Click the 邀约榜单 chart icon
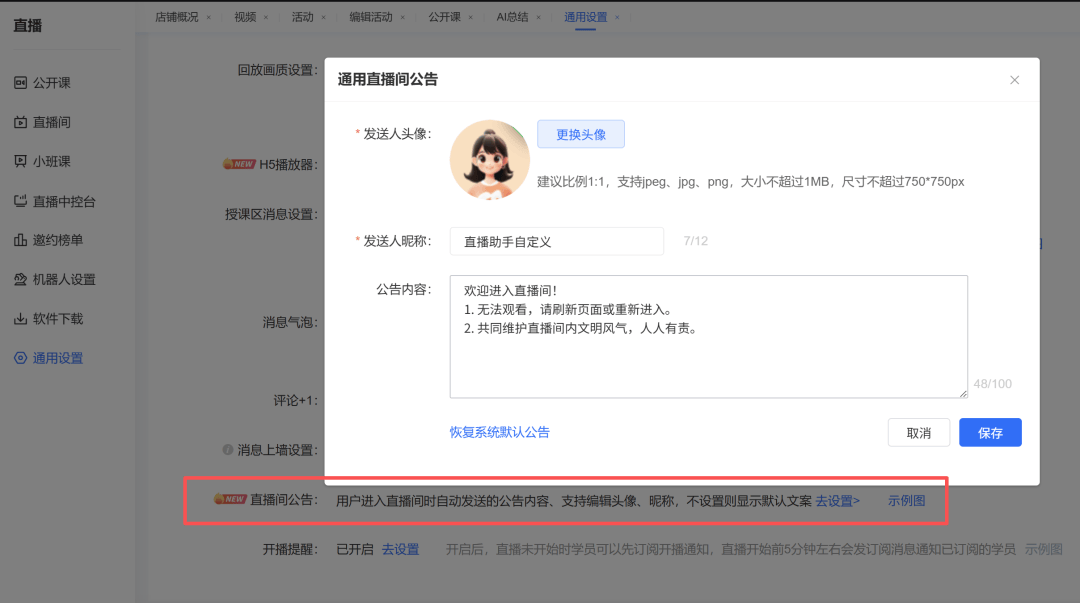This screenshot has width=1080, height=603. (20, 240)
